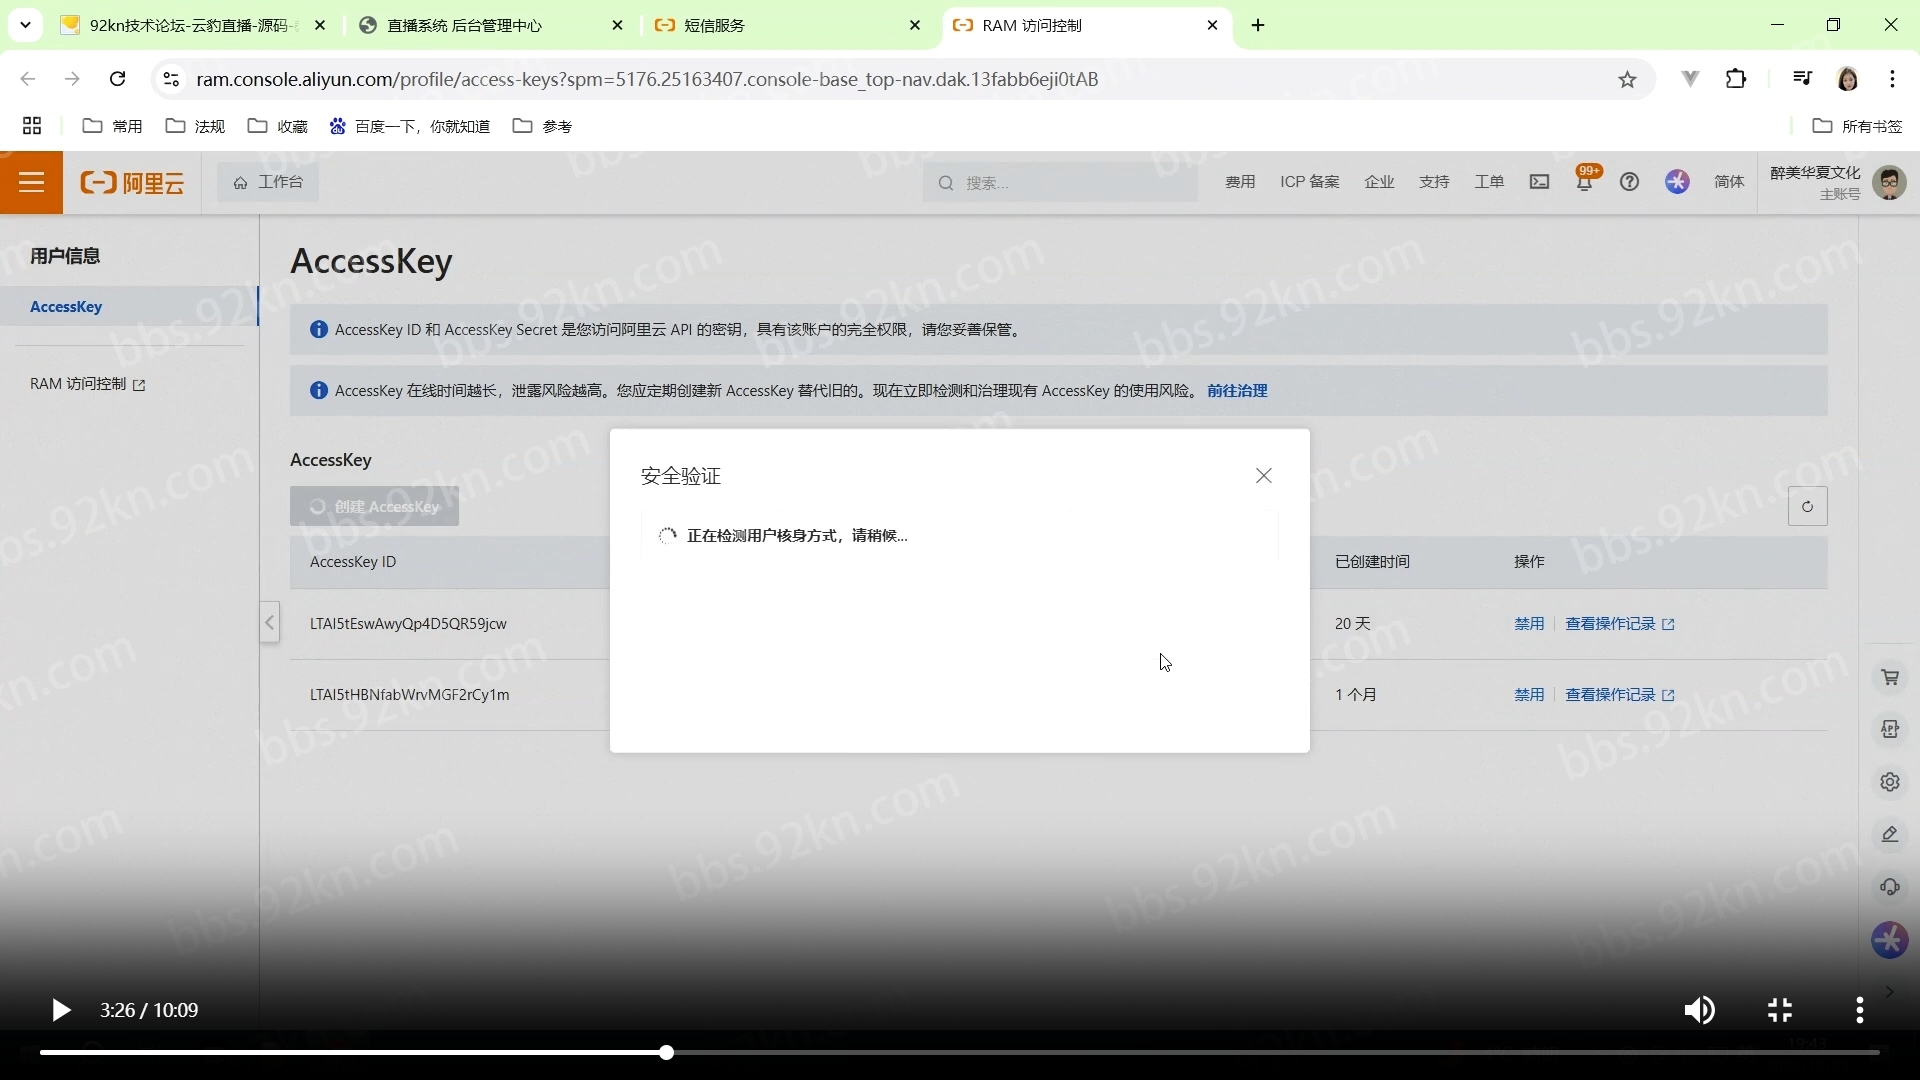Select AccessKey ID LTAI5tEswAwyQp4D5QR59jcw
1920x1080 pixels.
point(408,624)
